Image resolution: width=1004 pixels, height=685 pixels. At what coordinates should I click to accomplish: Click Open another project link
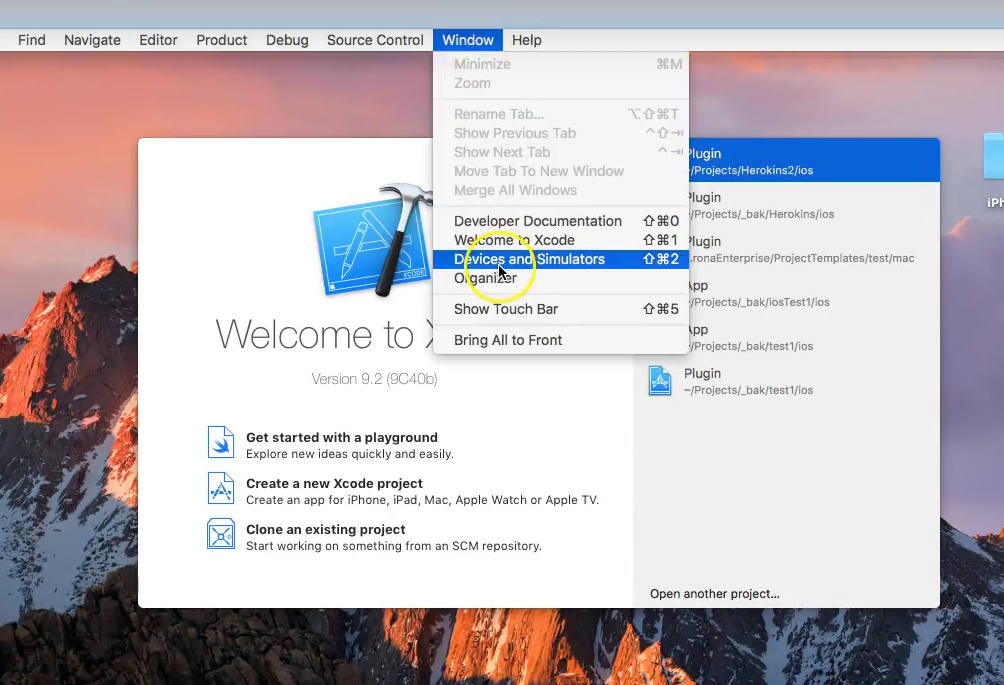click(x=715, y=594)
